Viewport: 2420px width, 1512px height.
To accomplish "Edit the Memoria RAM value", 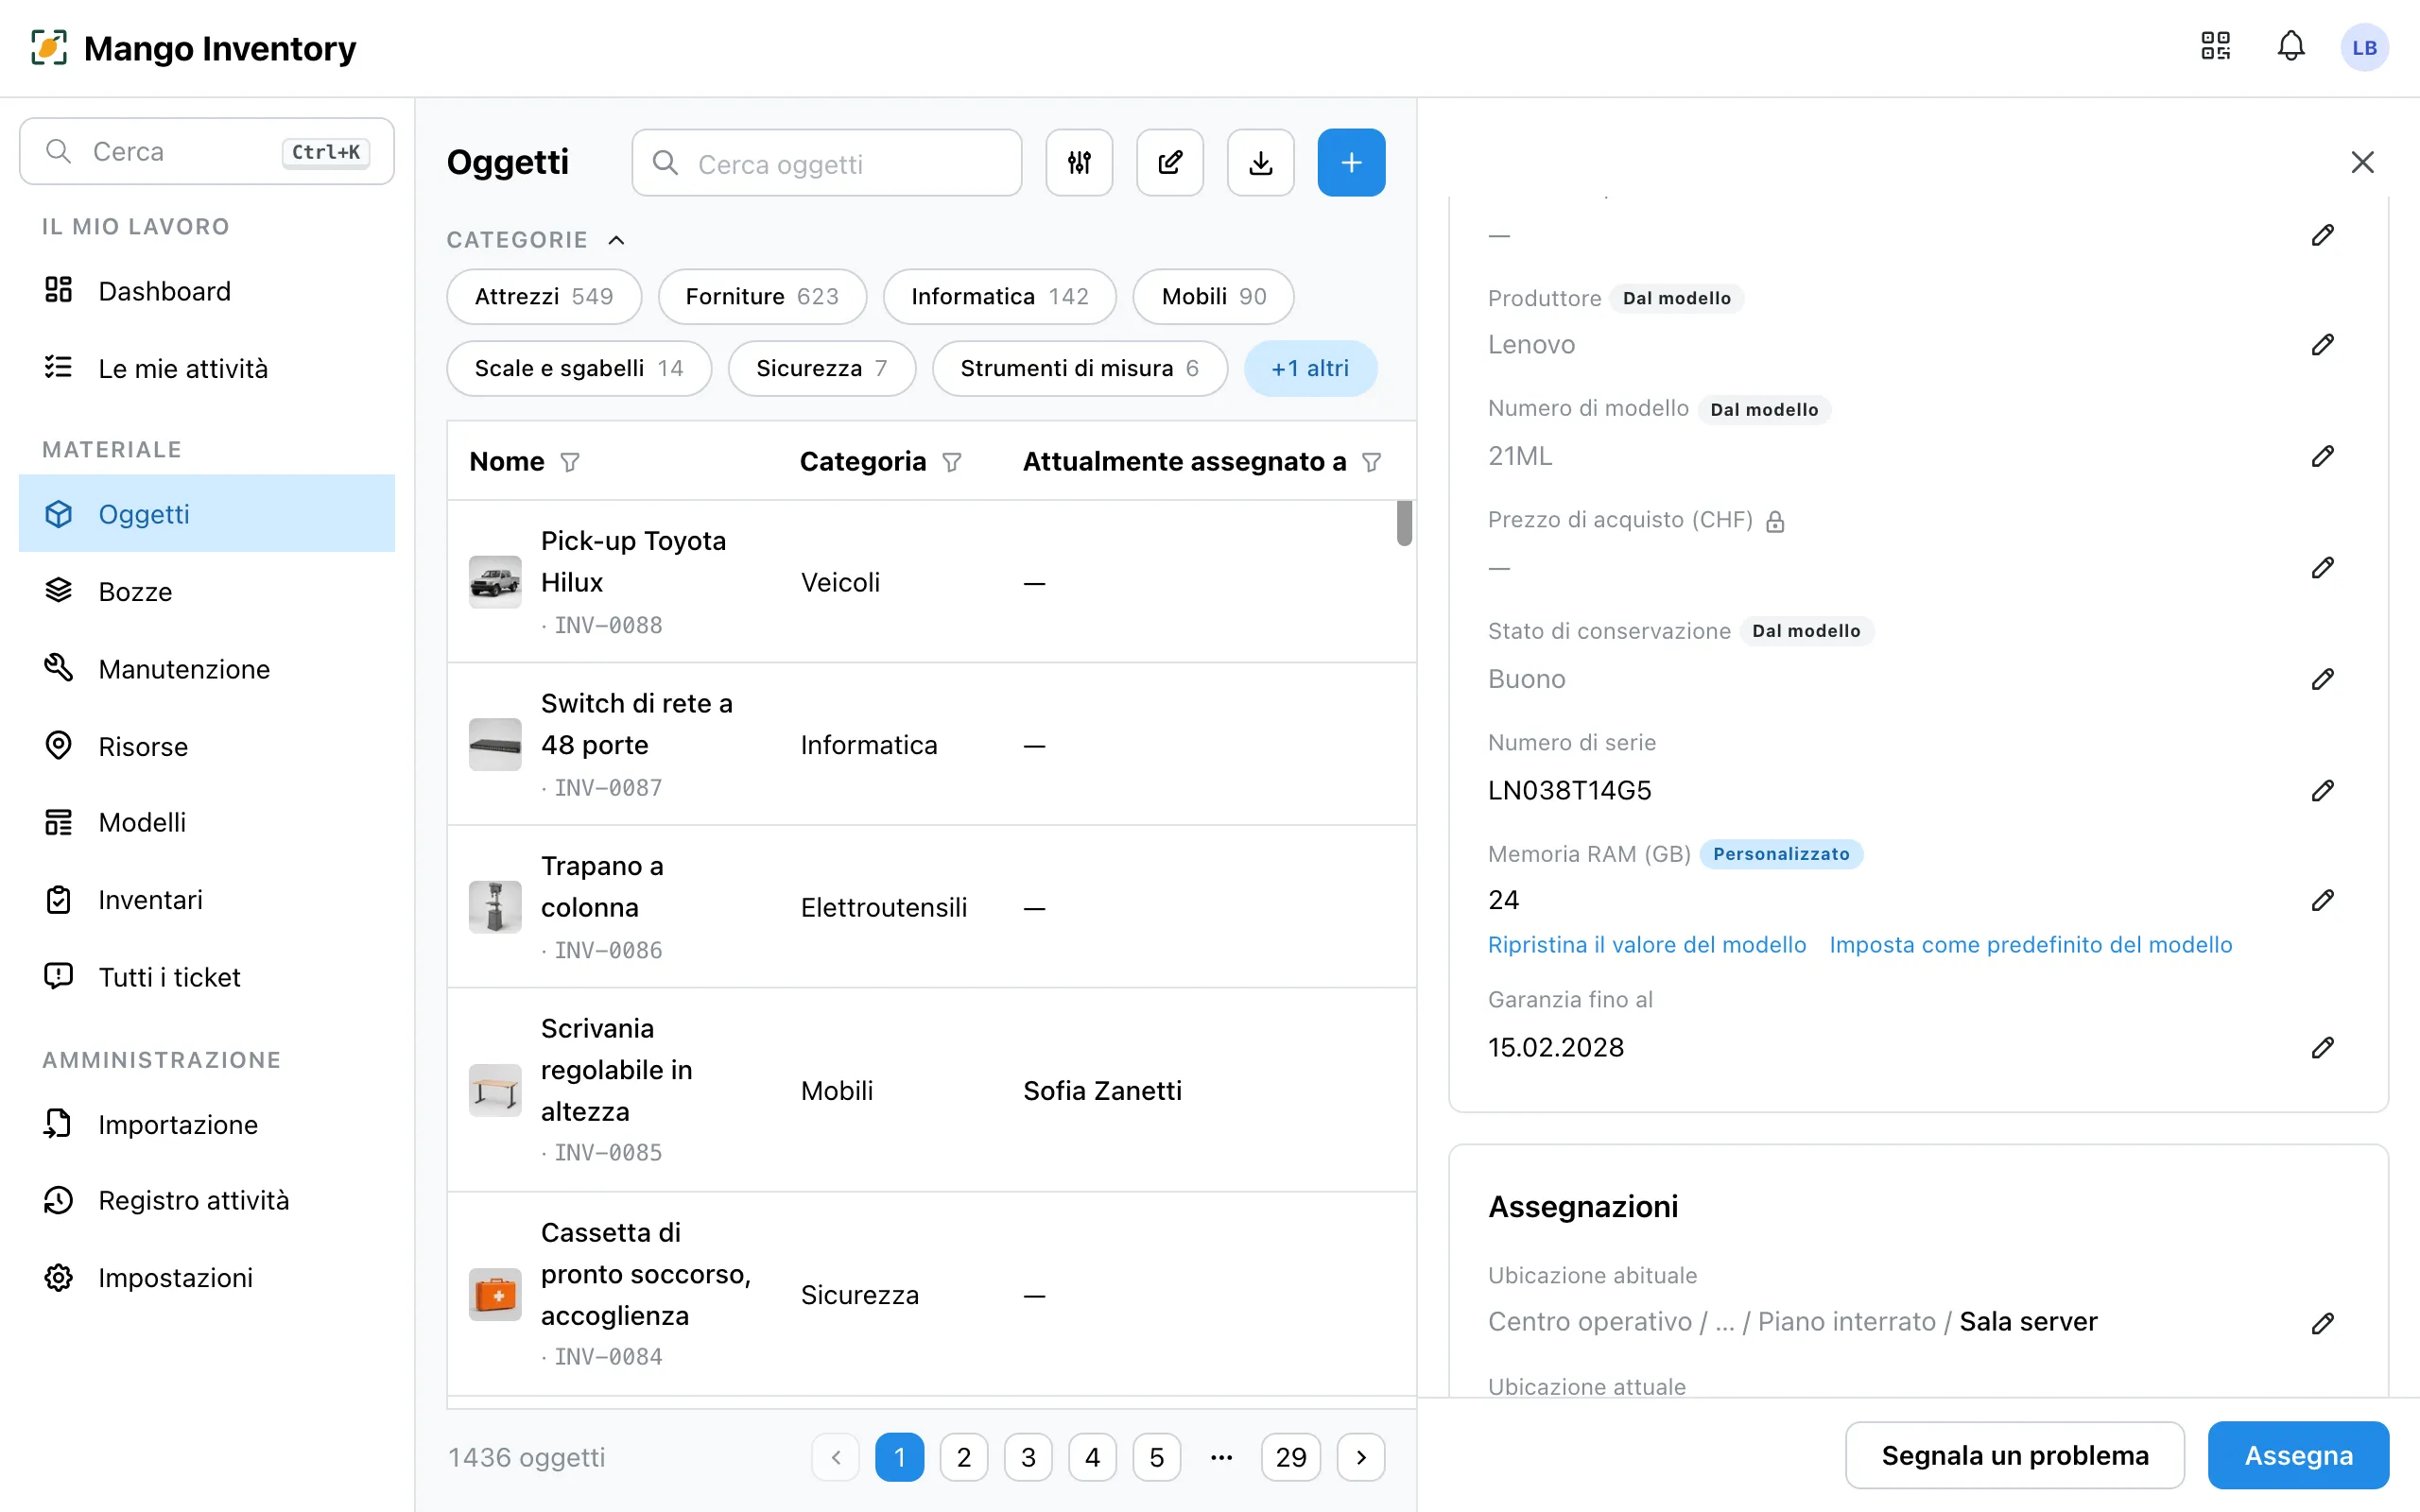I will tap(2322, 900).
